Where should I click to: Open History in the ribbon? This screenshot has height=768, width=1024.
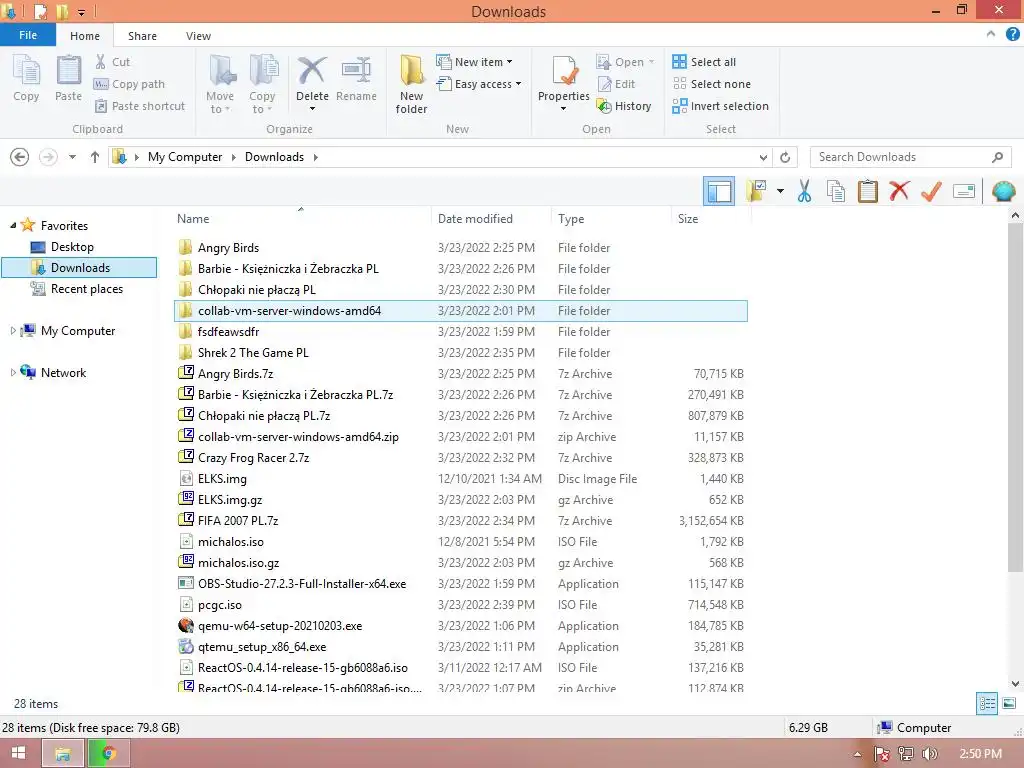click(624, 106)
